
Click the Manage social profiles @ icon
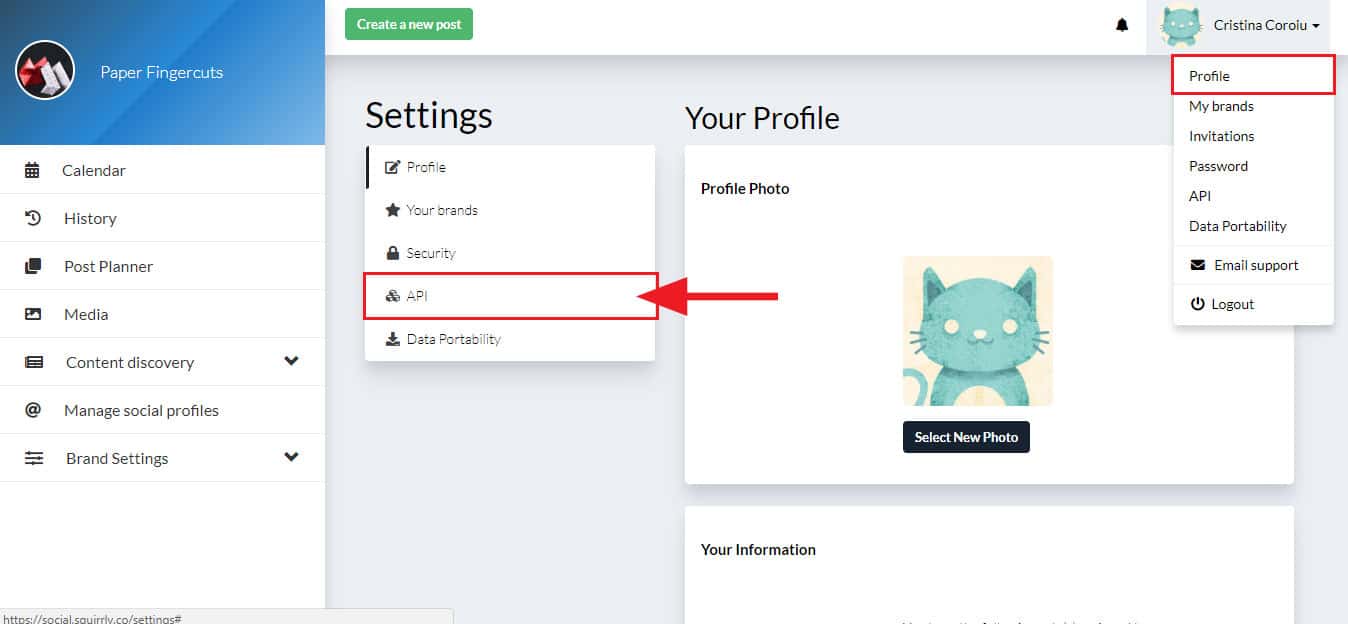(33, 410)
